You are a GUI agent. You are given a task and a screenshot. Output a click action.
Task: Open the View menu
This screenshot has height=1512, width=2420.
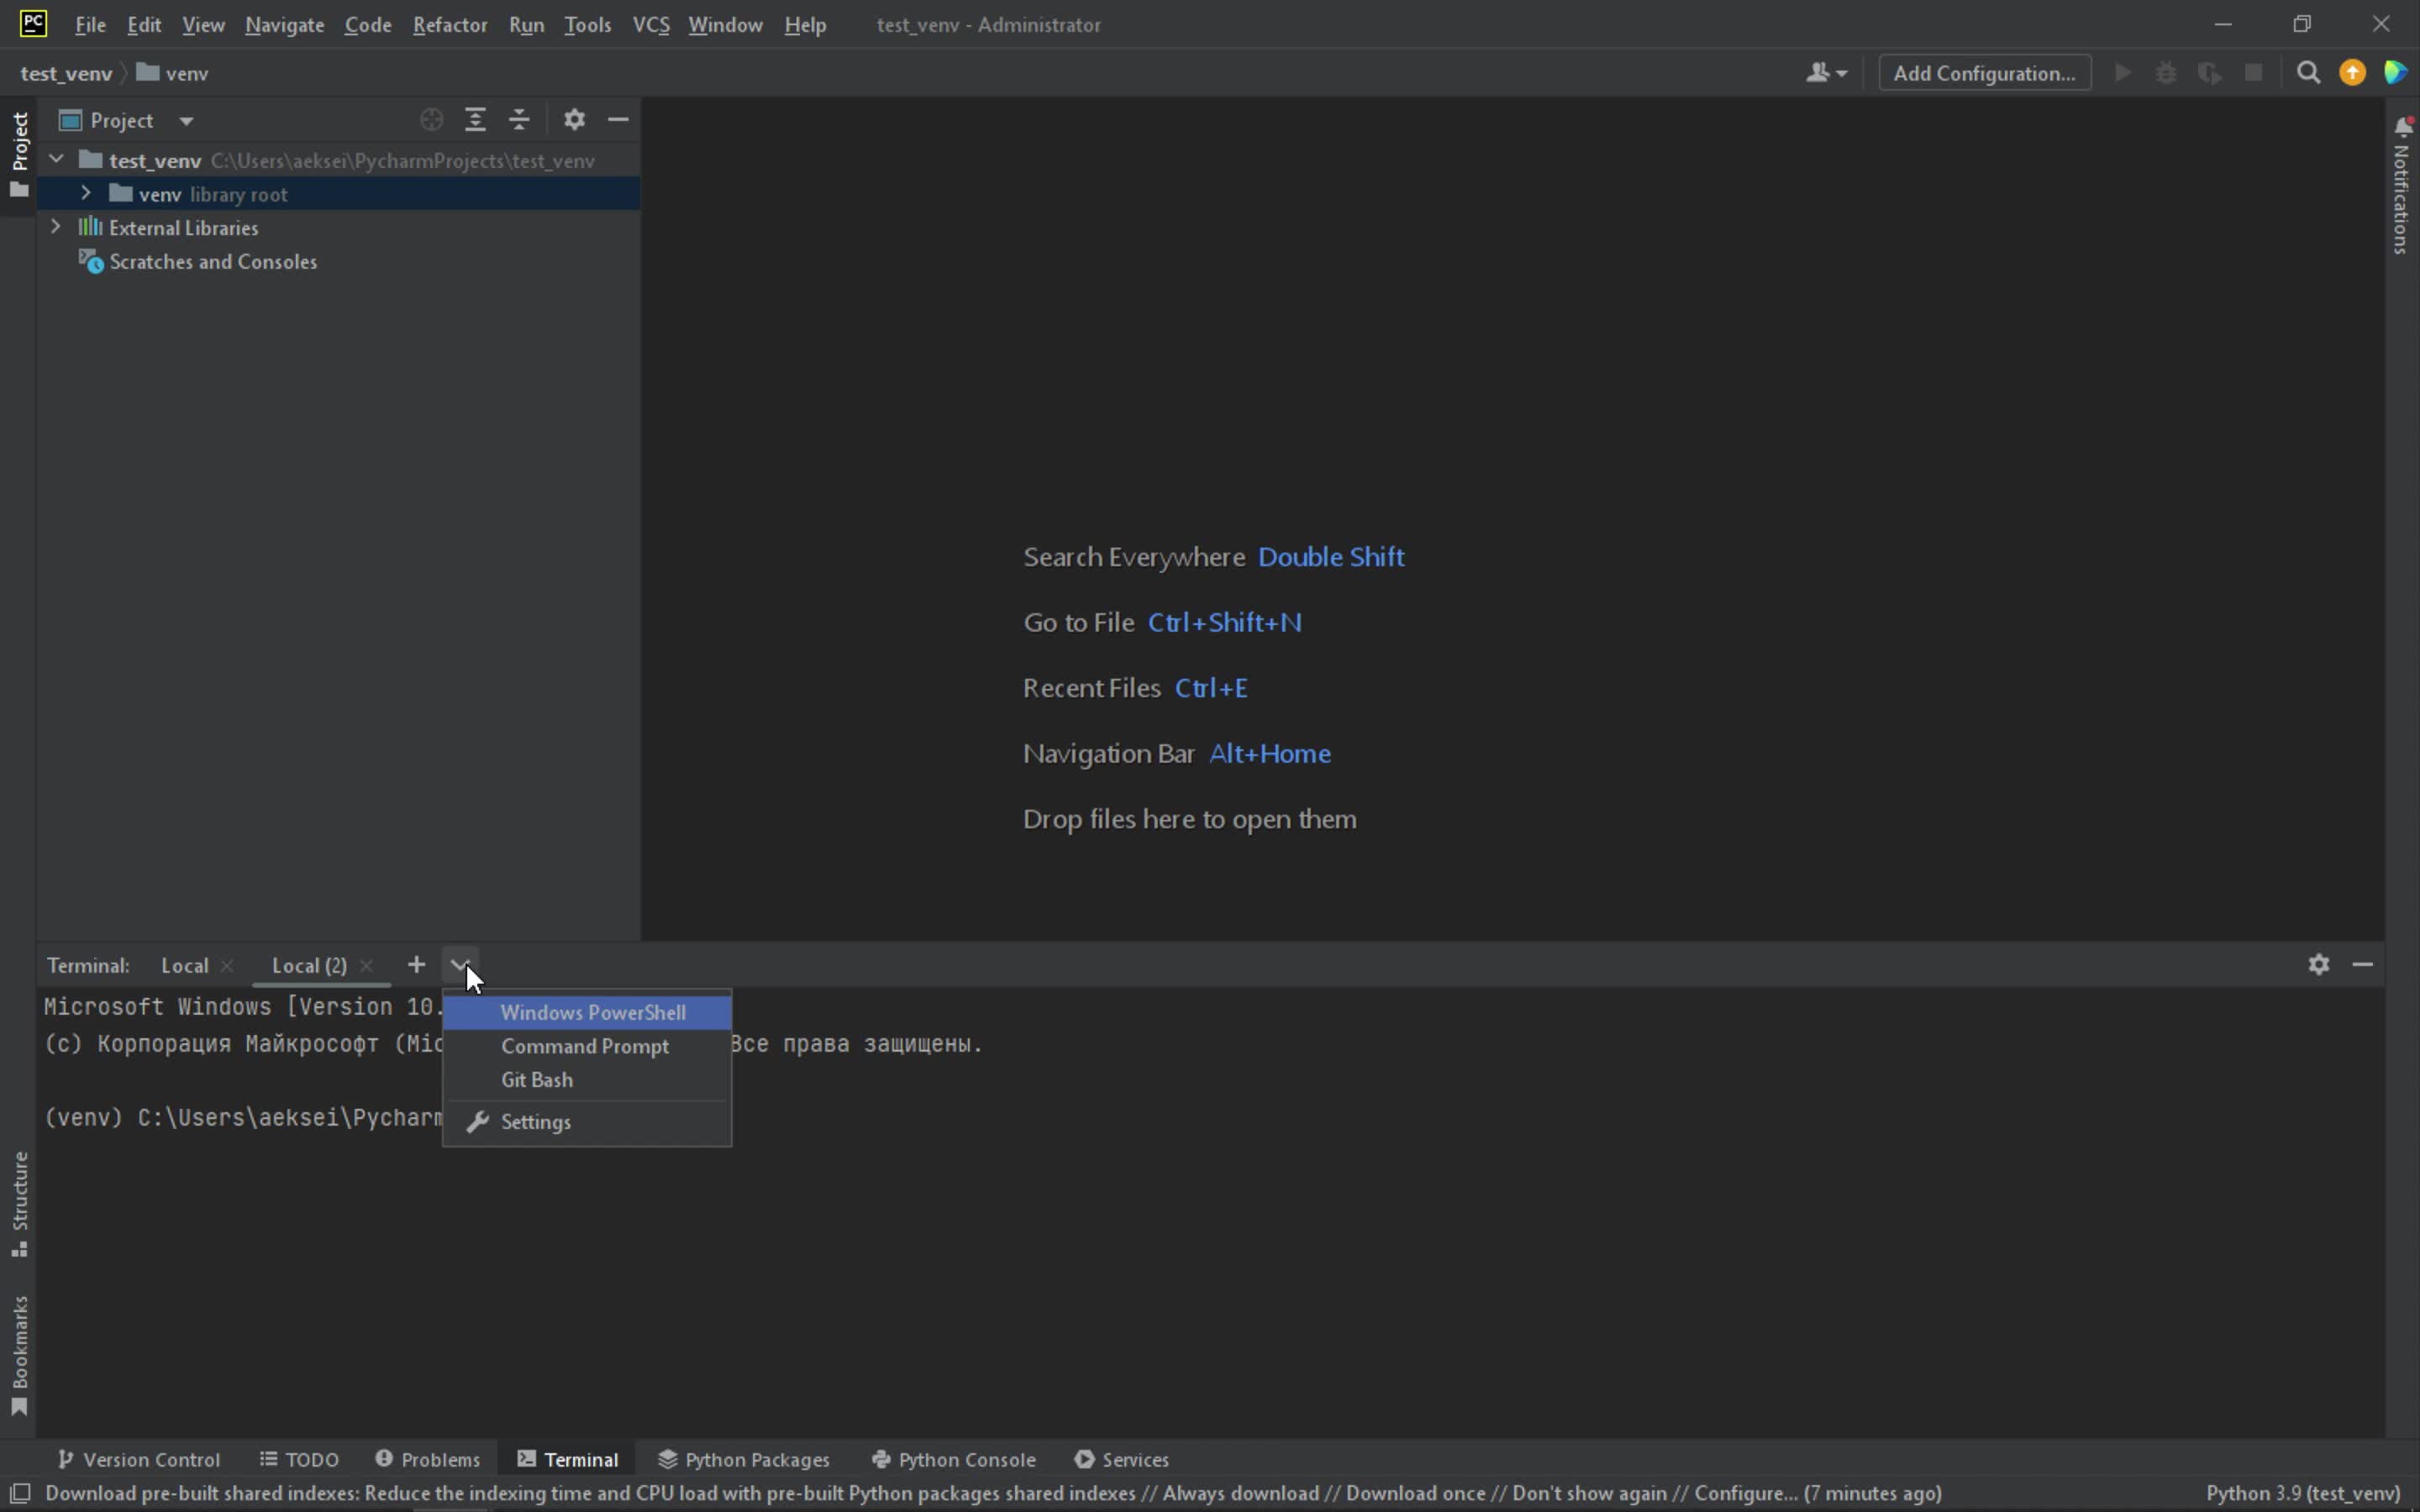point(203,25)
